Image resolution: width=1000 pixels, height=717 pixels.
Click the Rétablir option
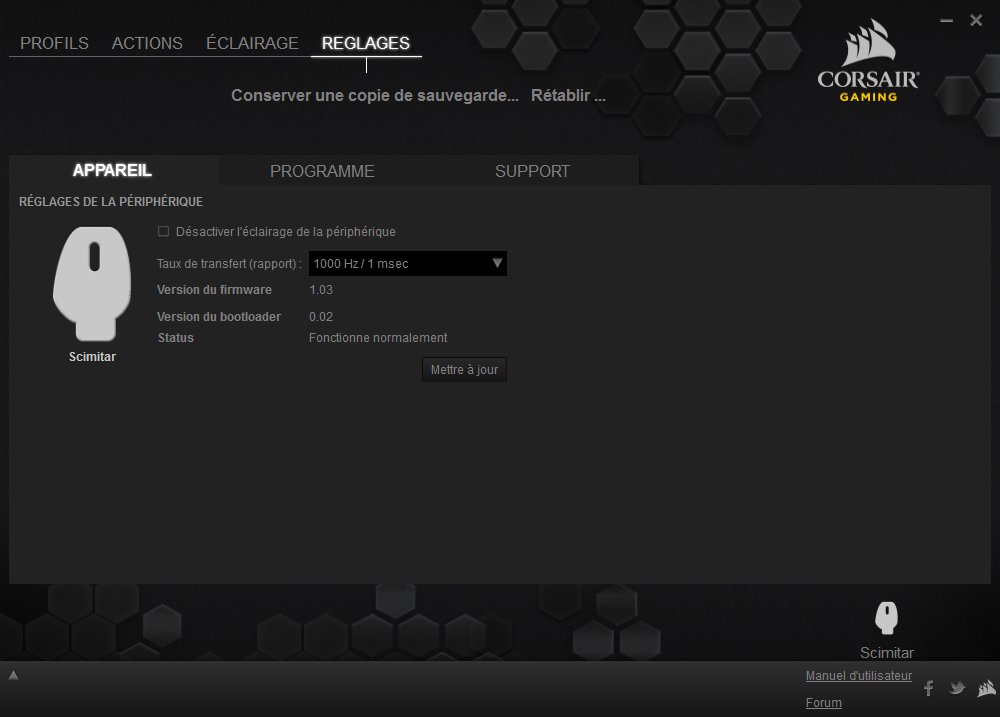(568, 95)
